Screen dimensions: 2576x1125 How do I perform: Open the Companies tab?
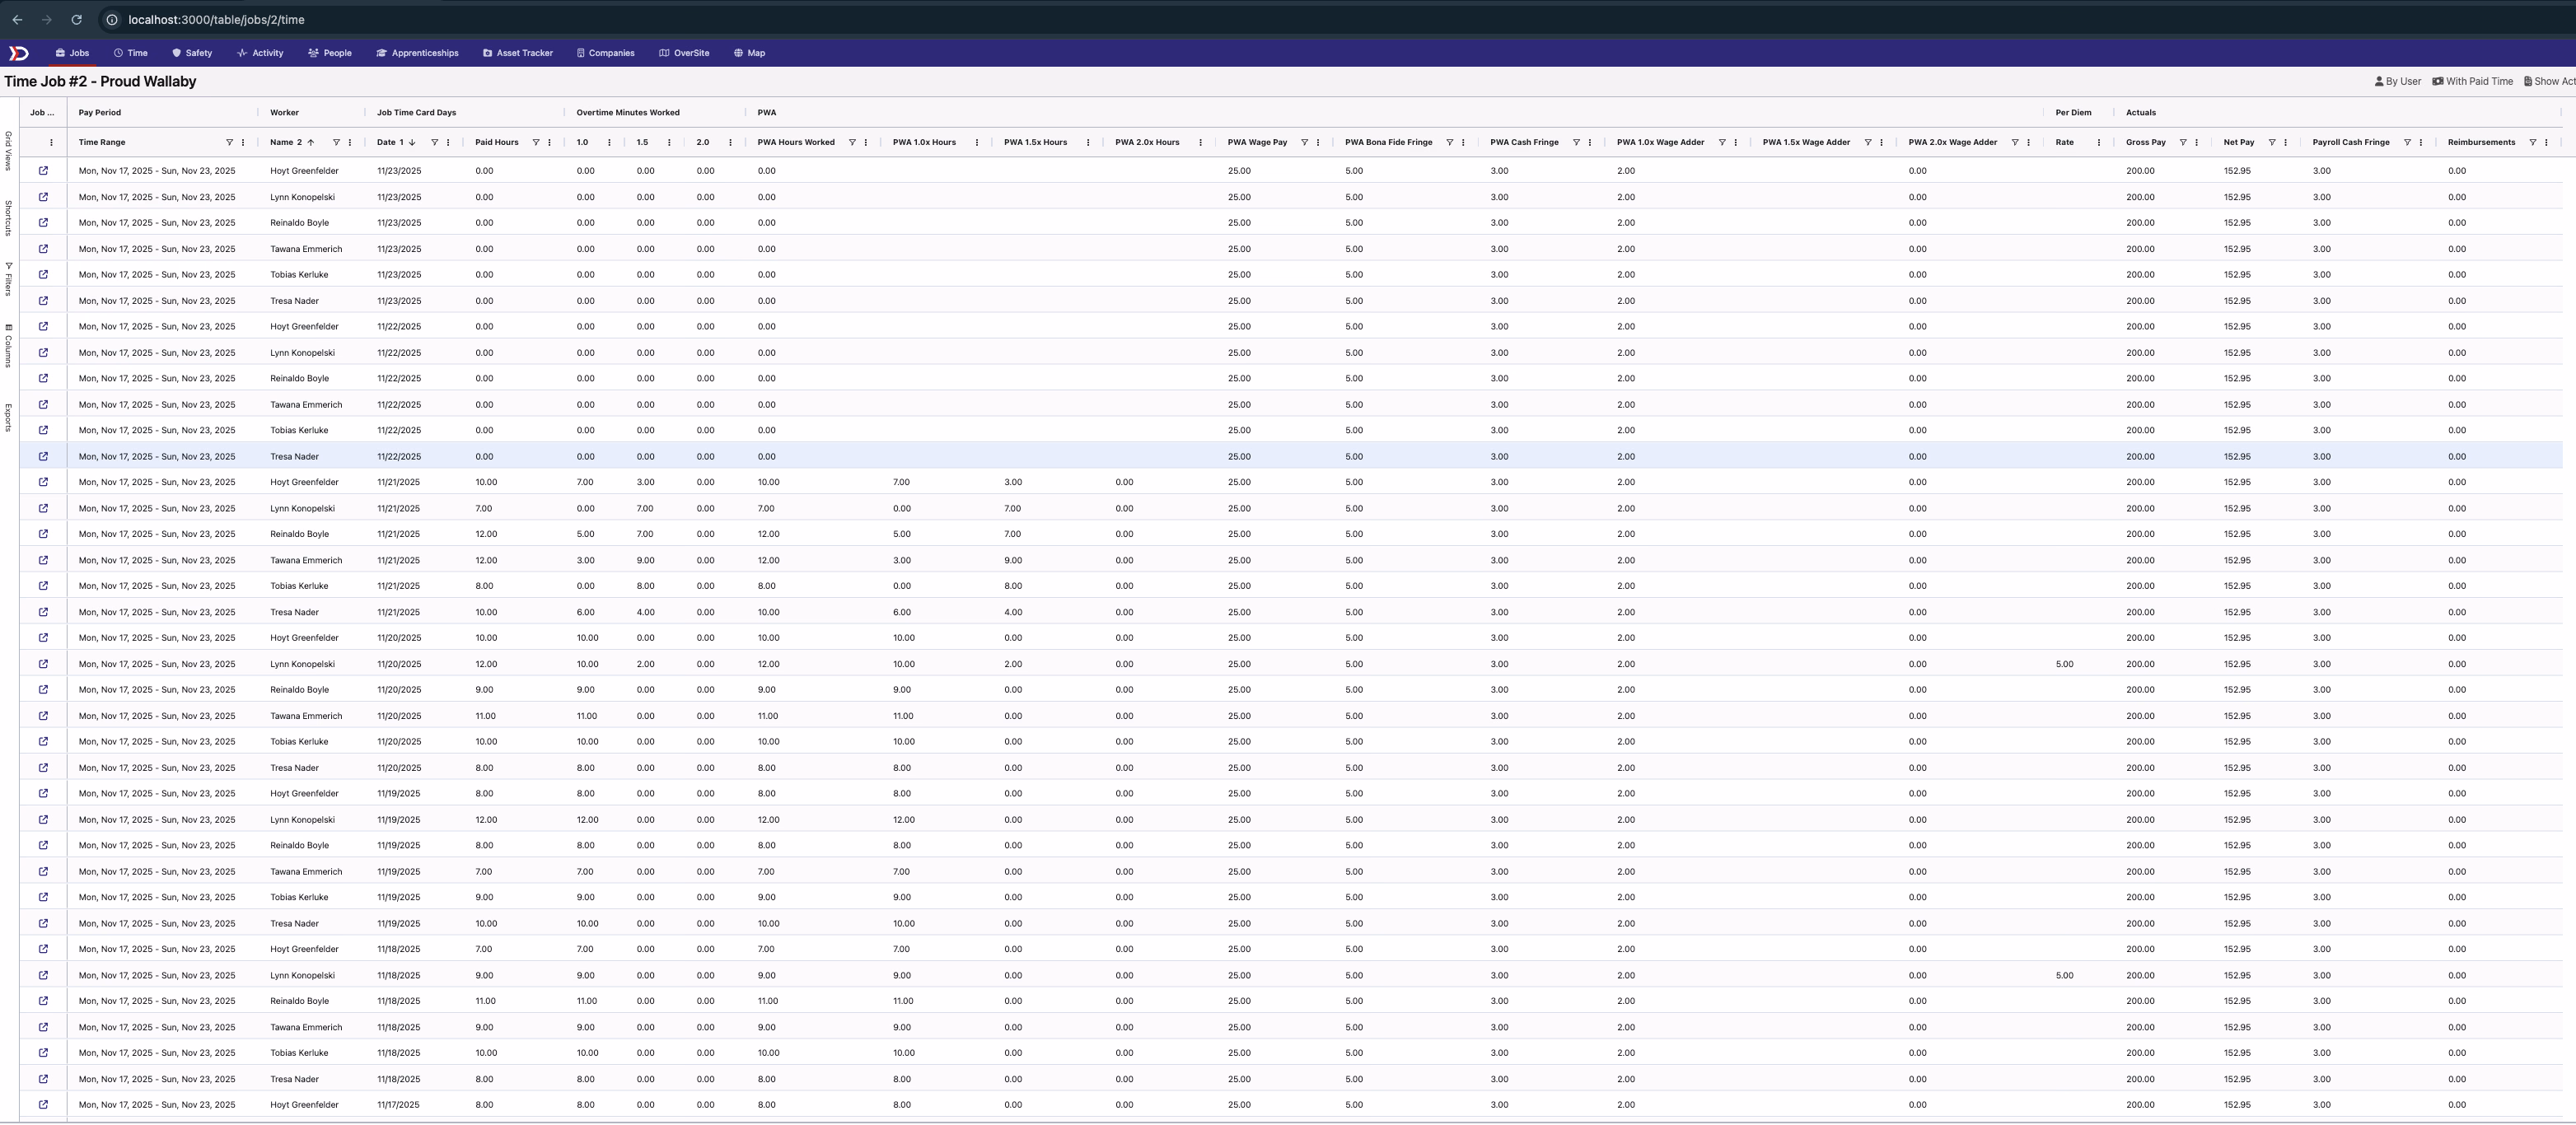[606, 53]
